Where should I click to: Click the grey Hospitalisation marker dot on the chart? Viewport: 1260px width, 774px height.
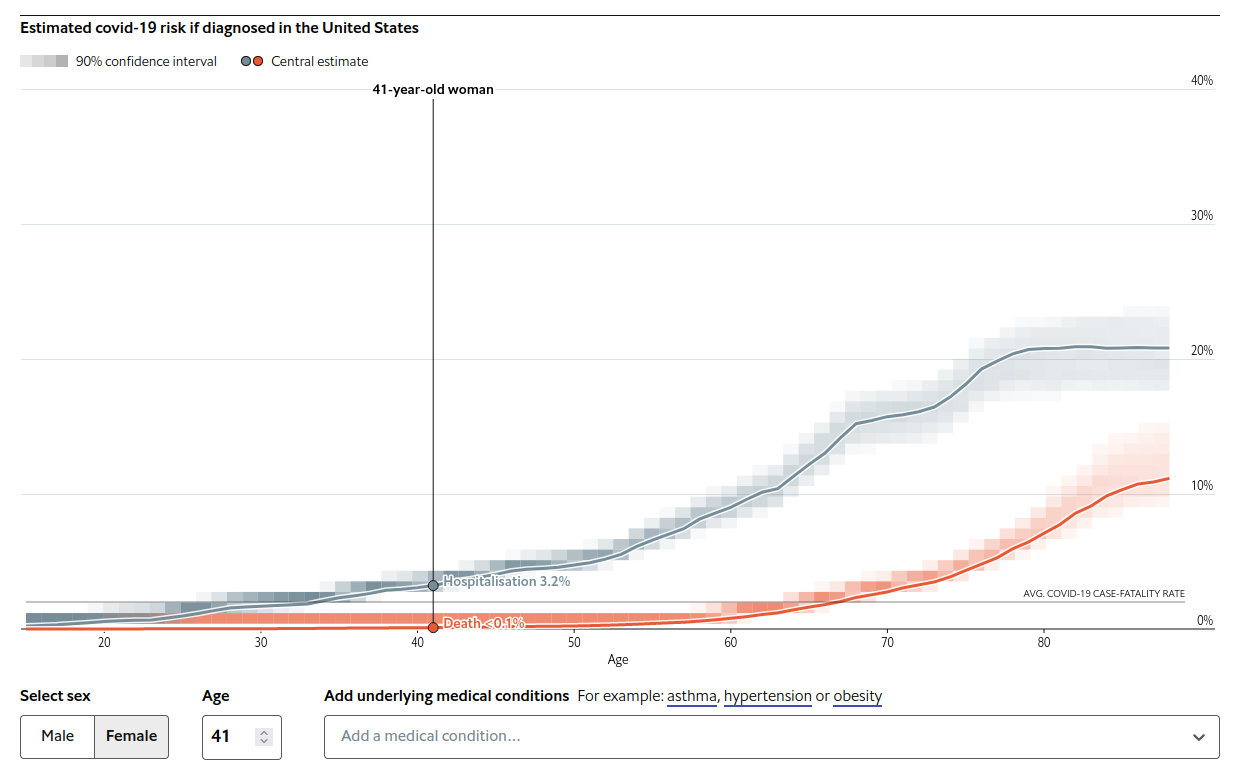pyautogui.click(x=433, y=585)
